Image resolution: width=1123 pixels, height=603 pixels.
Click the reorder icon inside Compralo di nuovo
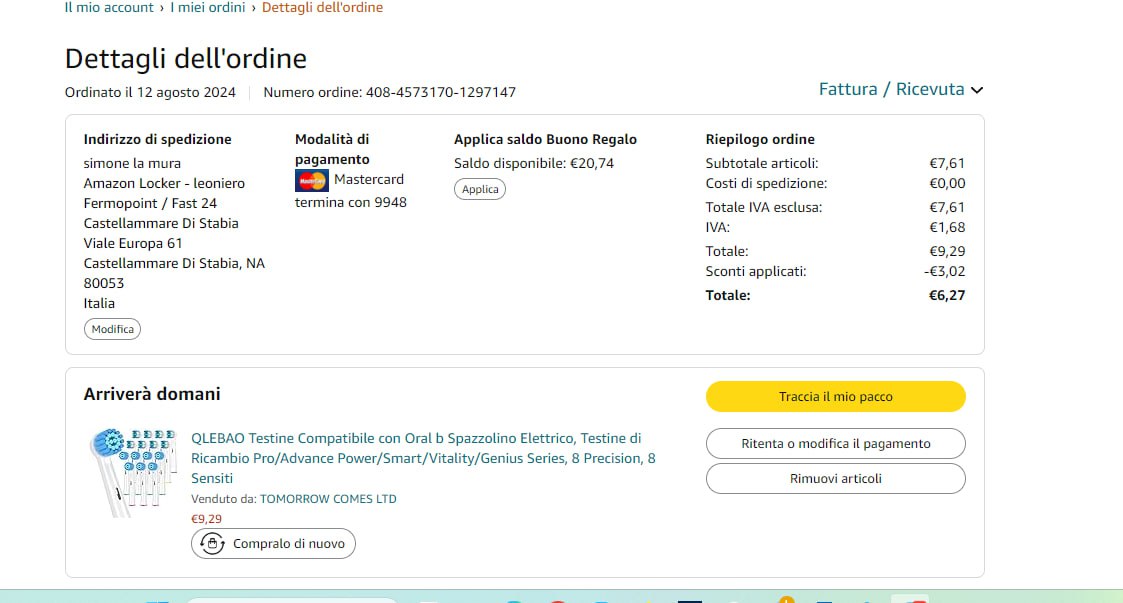coord(212,544)
